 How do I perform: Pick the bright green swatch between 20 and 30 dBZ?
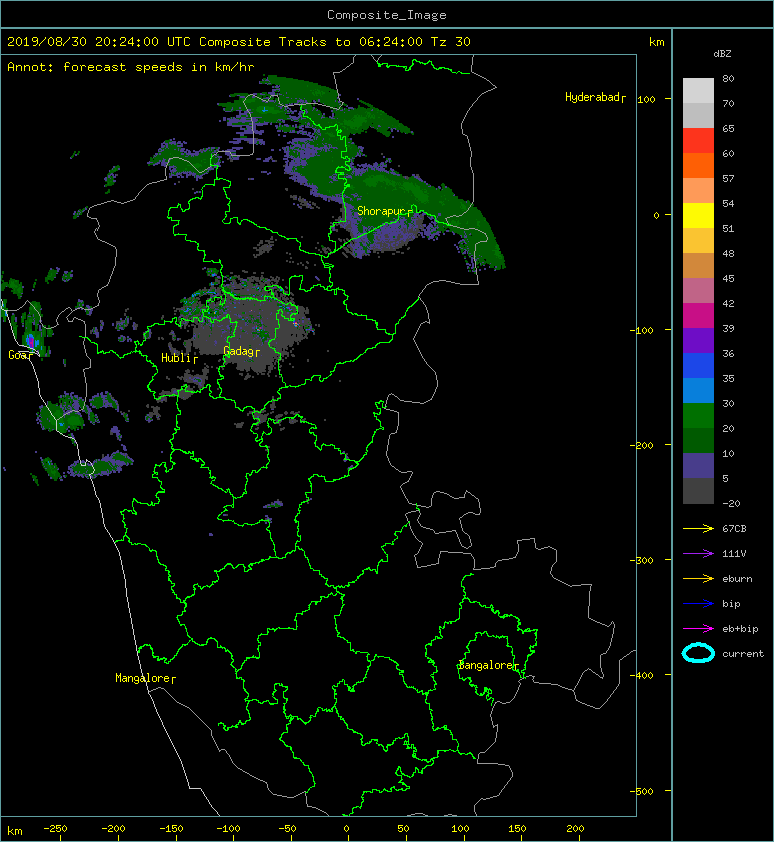click(698, 416)
